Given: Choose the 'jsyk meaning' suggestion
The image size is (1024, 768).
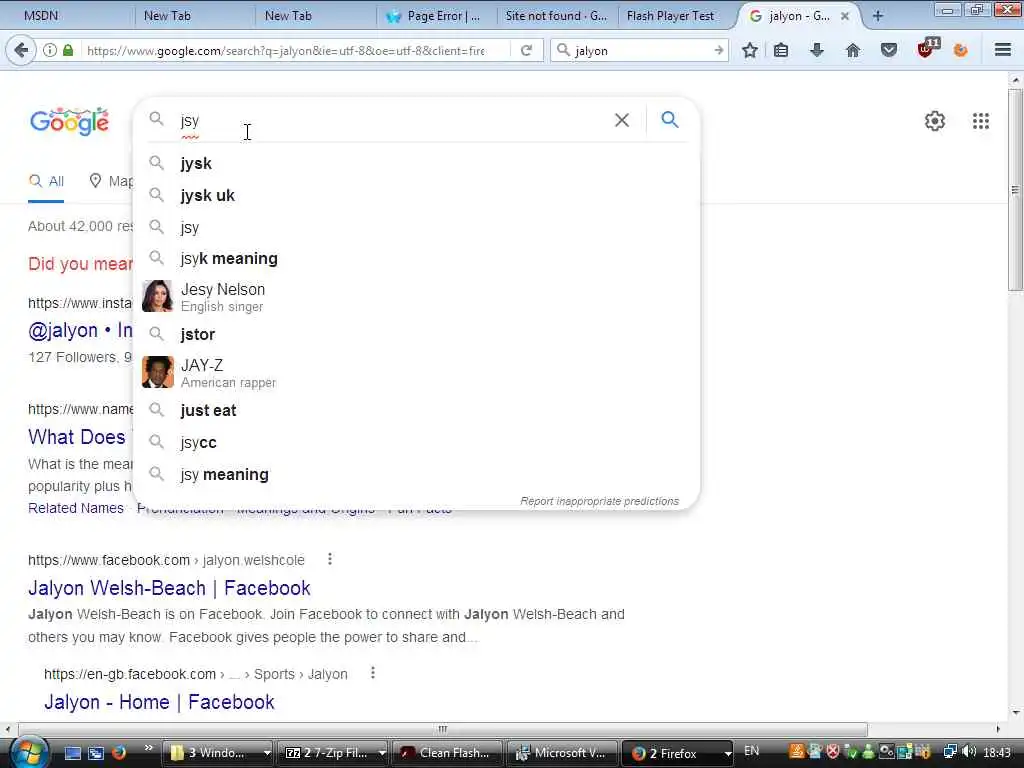Looking at the screenshot, I should [417, 259].
